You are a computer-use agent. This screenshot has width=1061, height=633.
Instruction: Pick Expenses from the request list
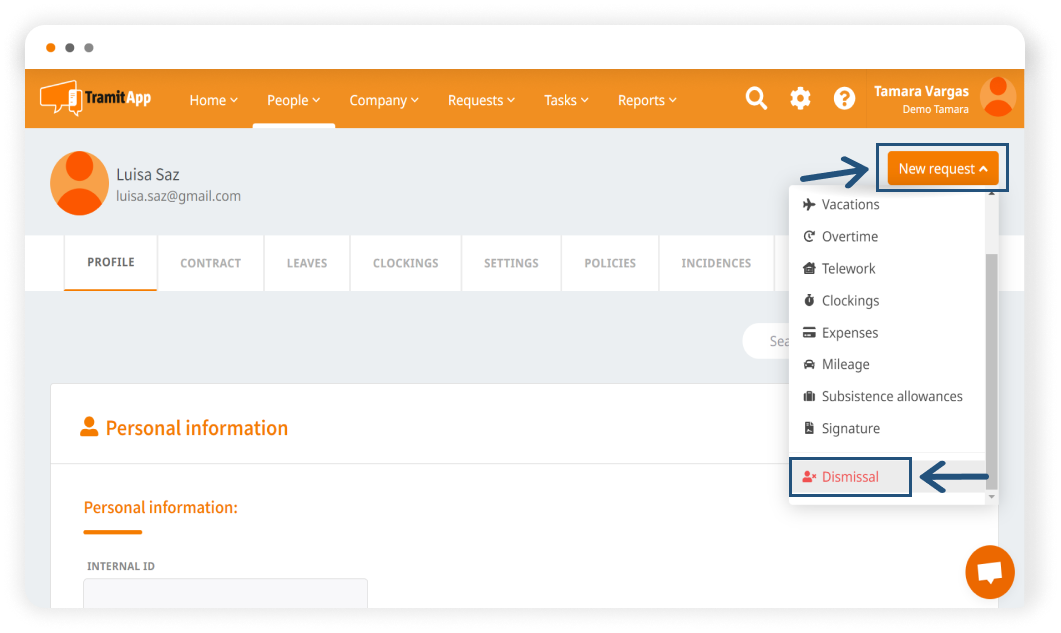coord(849,333)
